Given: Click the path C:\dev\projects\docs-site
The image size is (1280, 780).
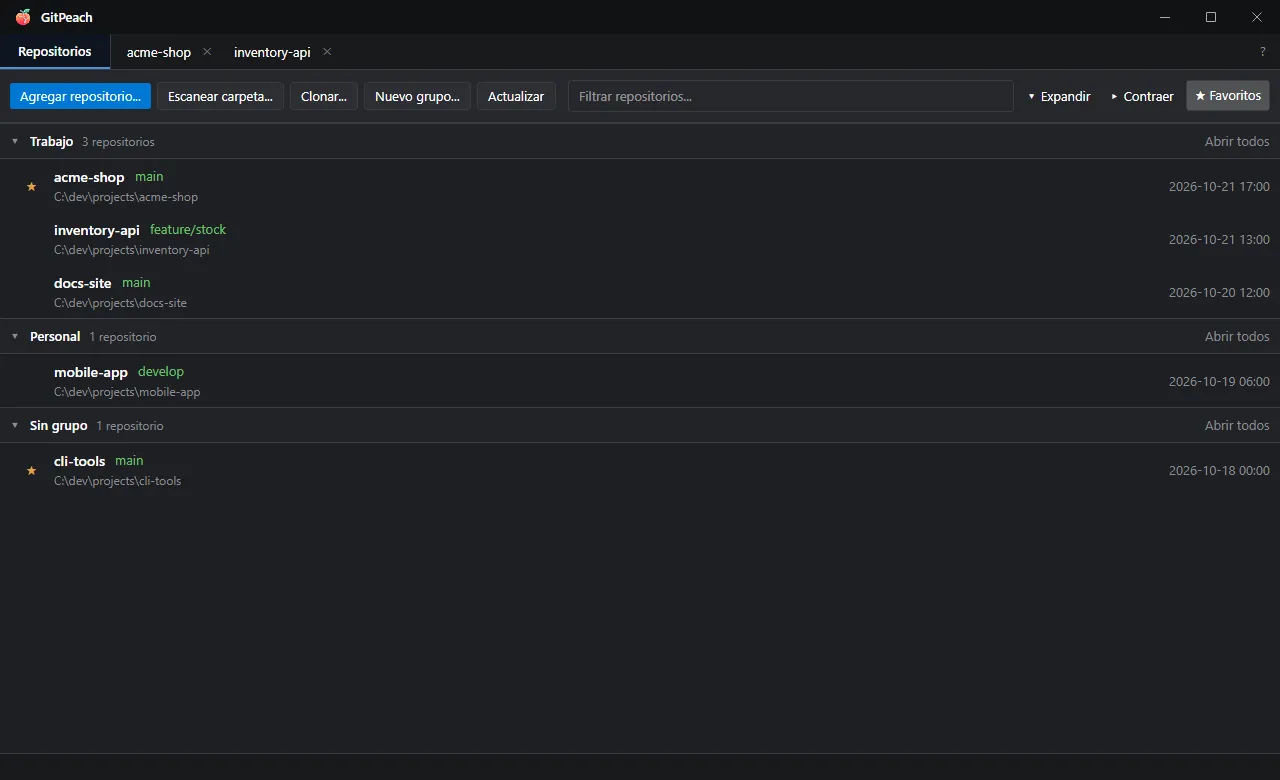Looking at the screenshot, I should 120,303.
